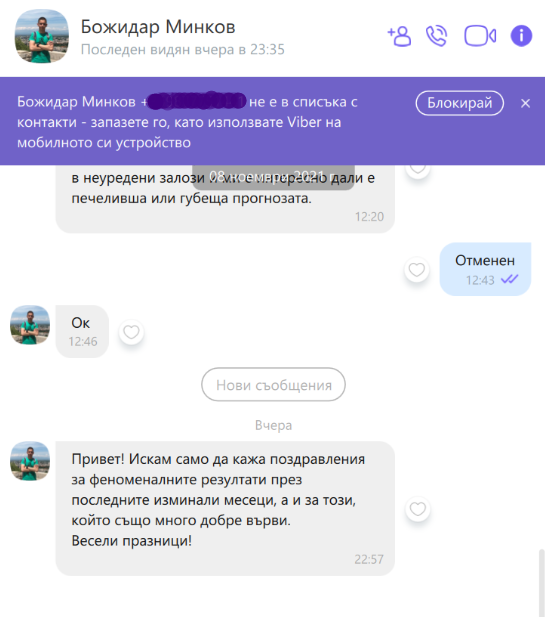Block Божидар Минков using the Блокирай button
This screenshot has width=545, height=617.
tap(460, 103)
